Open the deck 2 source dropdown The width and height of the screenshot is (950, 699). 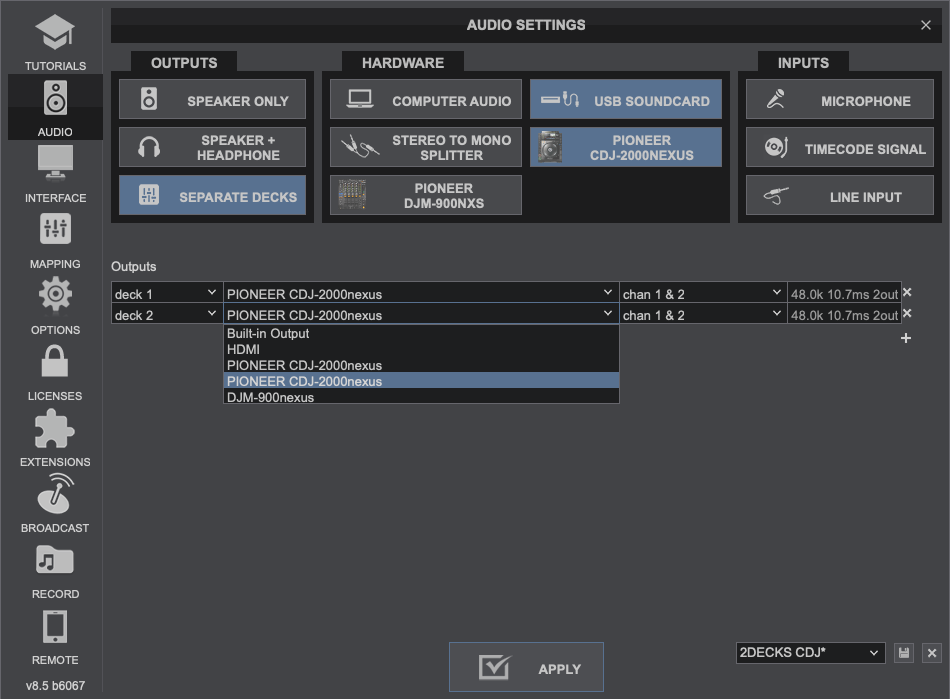coord(167,314)
